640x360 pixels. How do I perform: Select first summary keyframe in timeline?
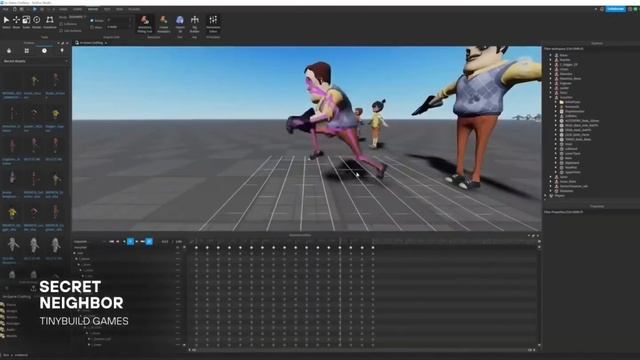(x=196, y=248)
